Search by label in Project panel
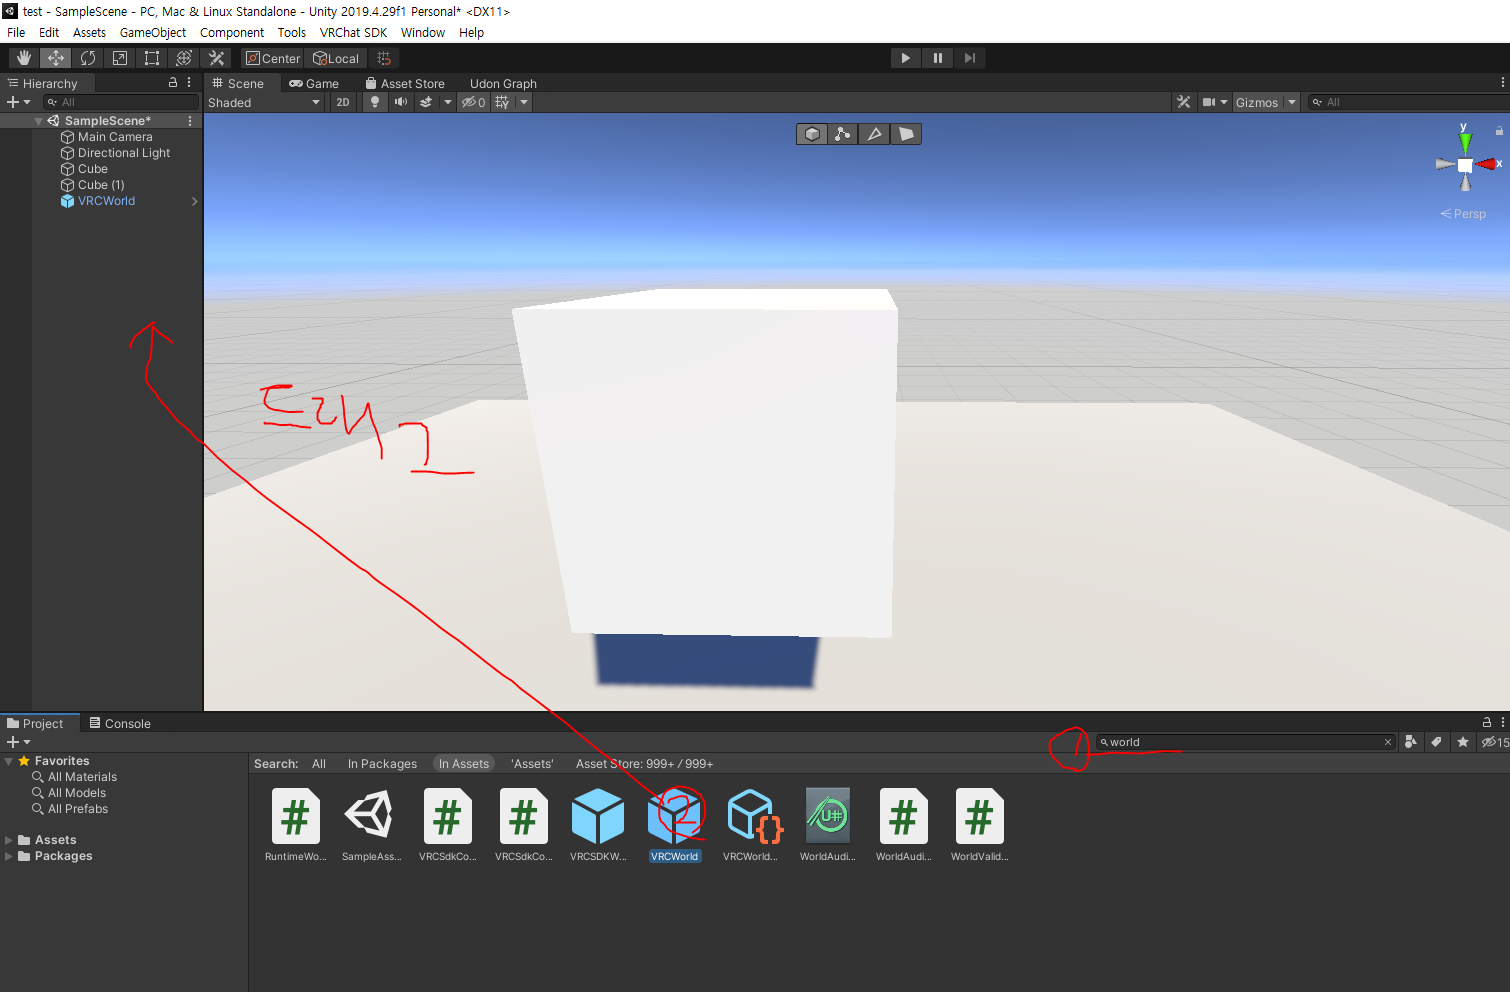The image size is (1510, 992). click(1437, 742)
